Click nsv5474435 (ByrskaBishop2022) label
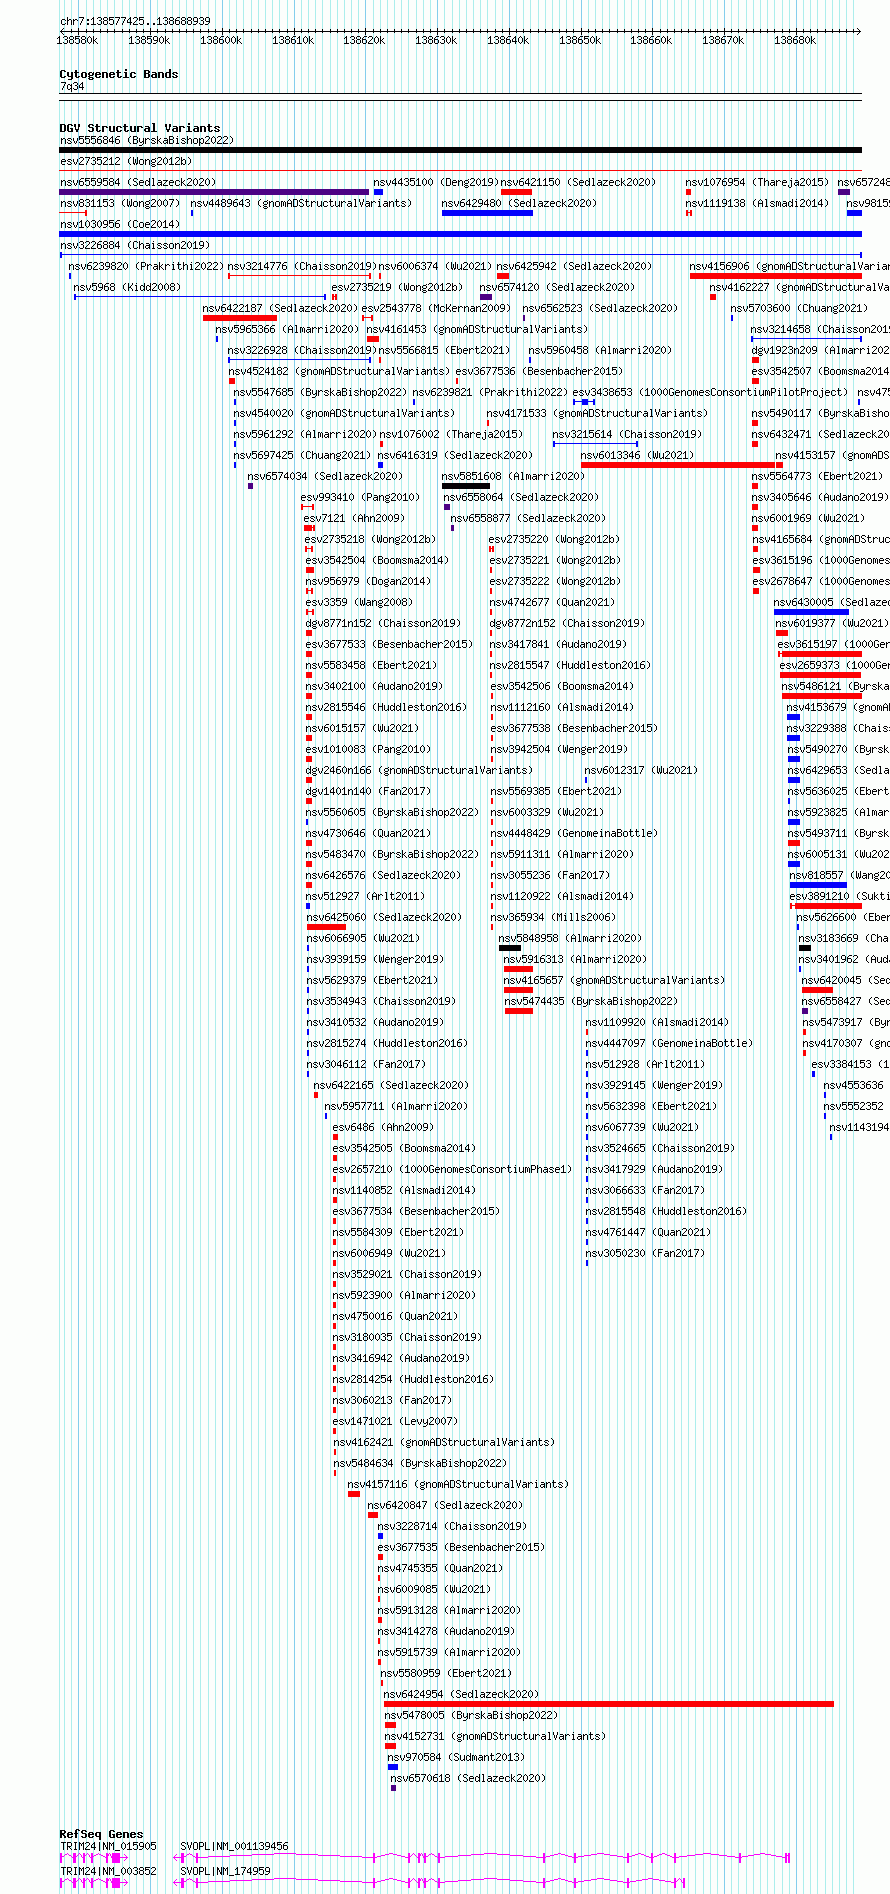 click(591, 1002)
